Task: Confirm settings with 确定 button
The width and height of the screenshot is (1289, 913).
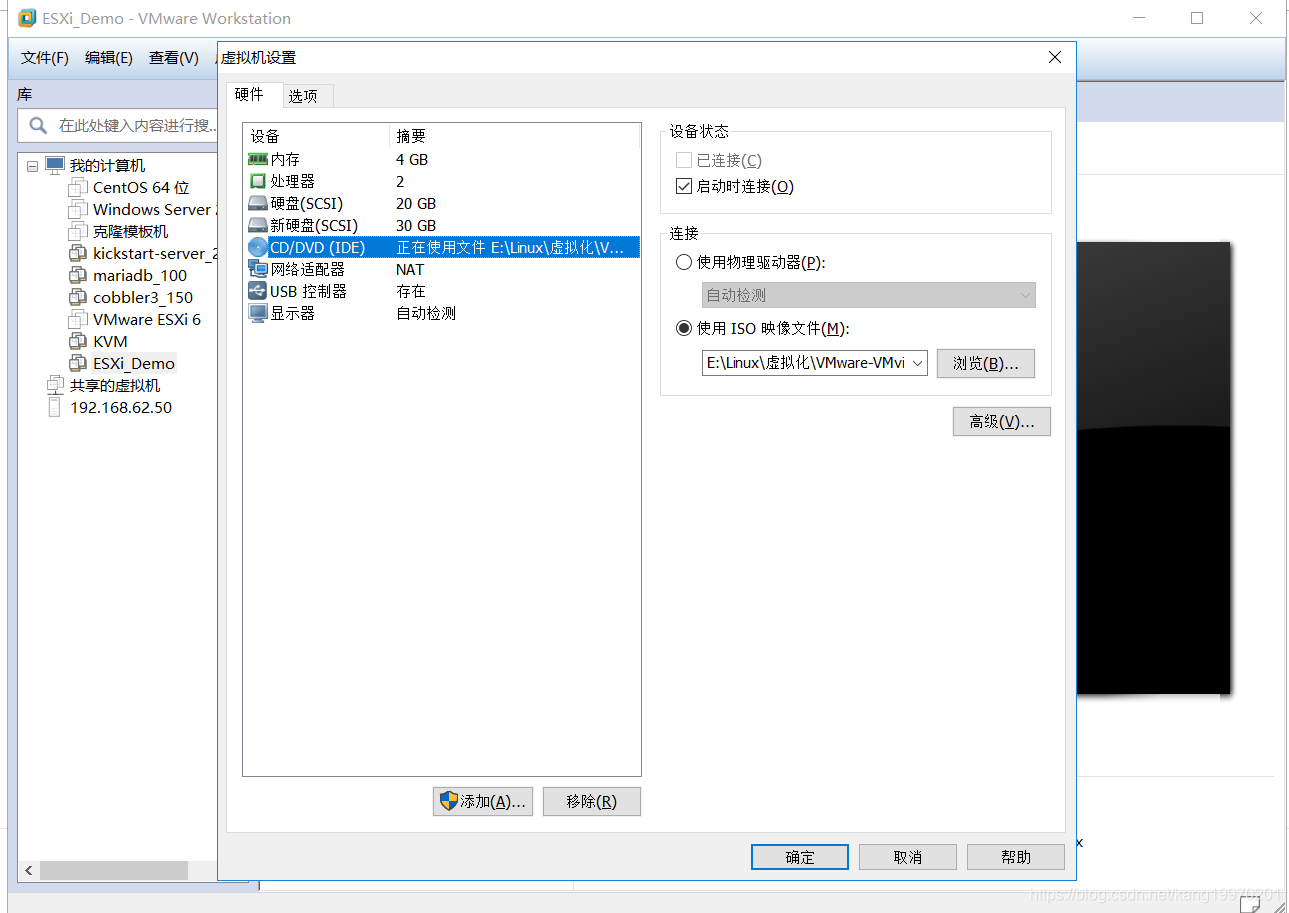Action: coord(800,857)
